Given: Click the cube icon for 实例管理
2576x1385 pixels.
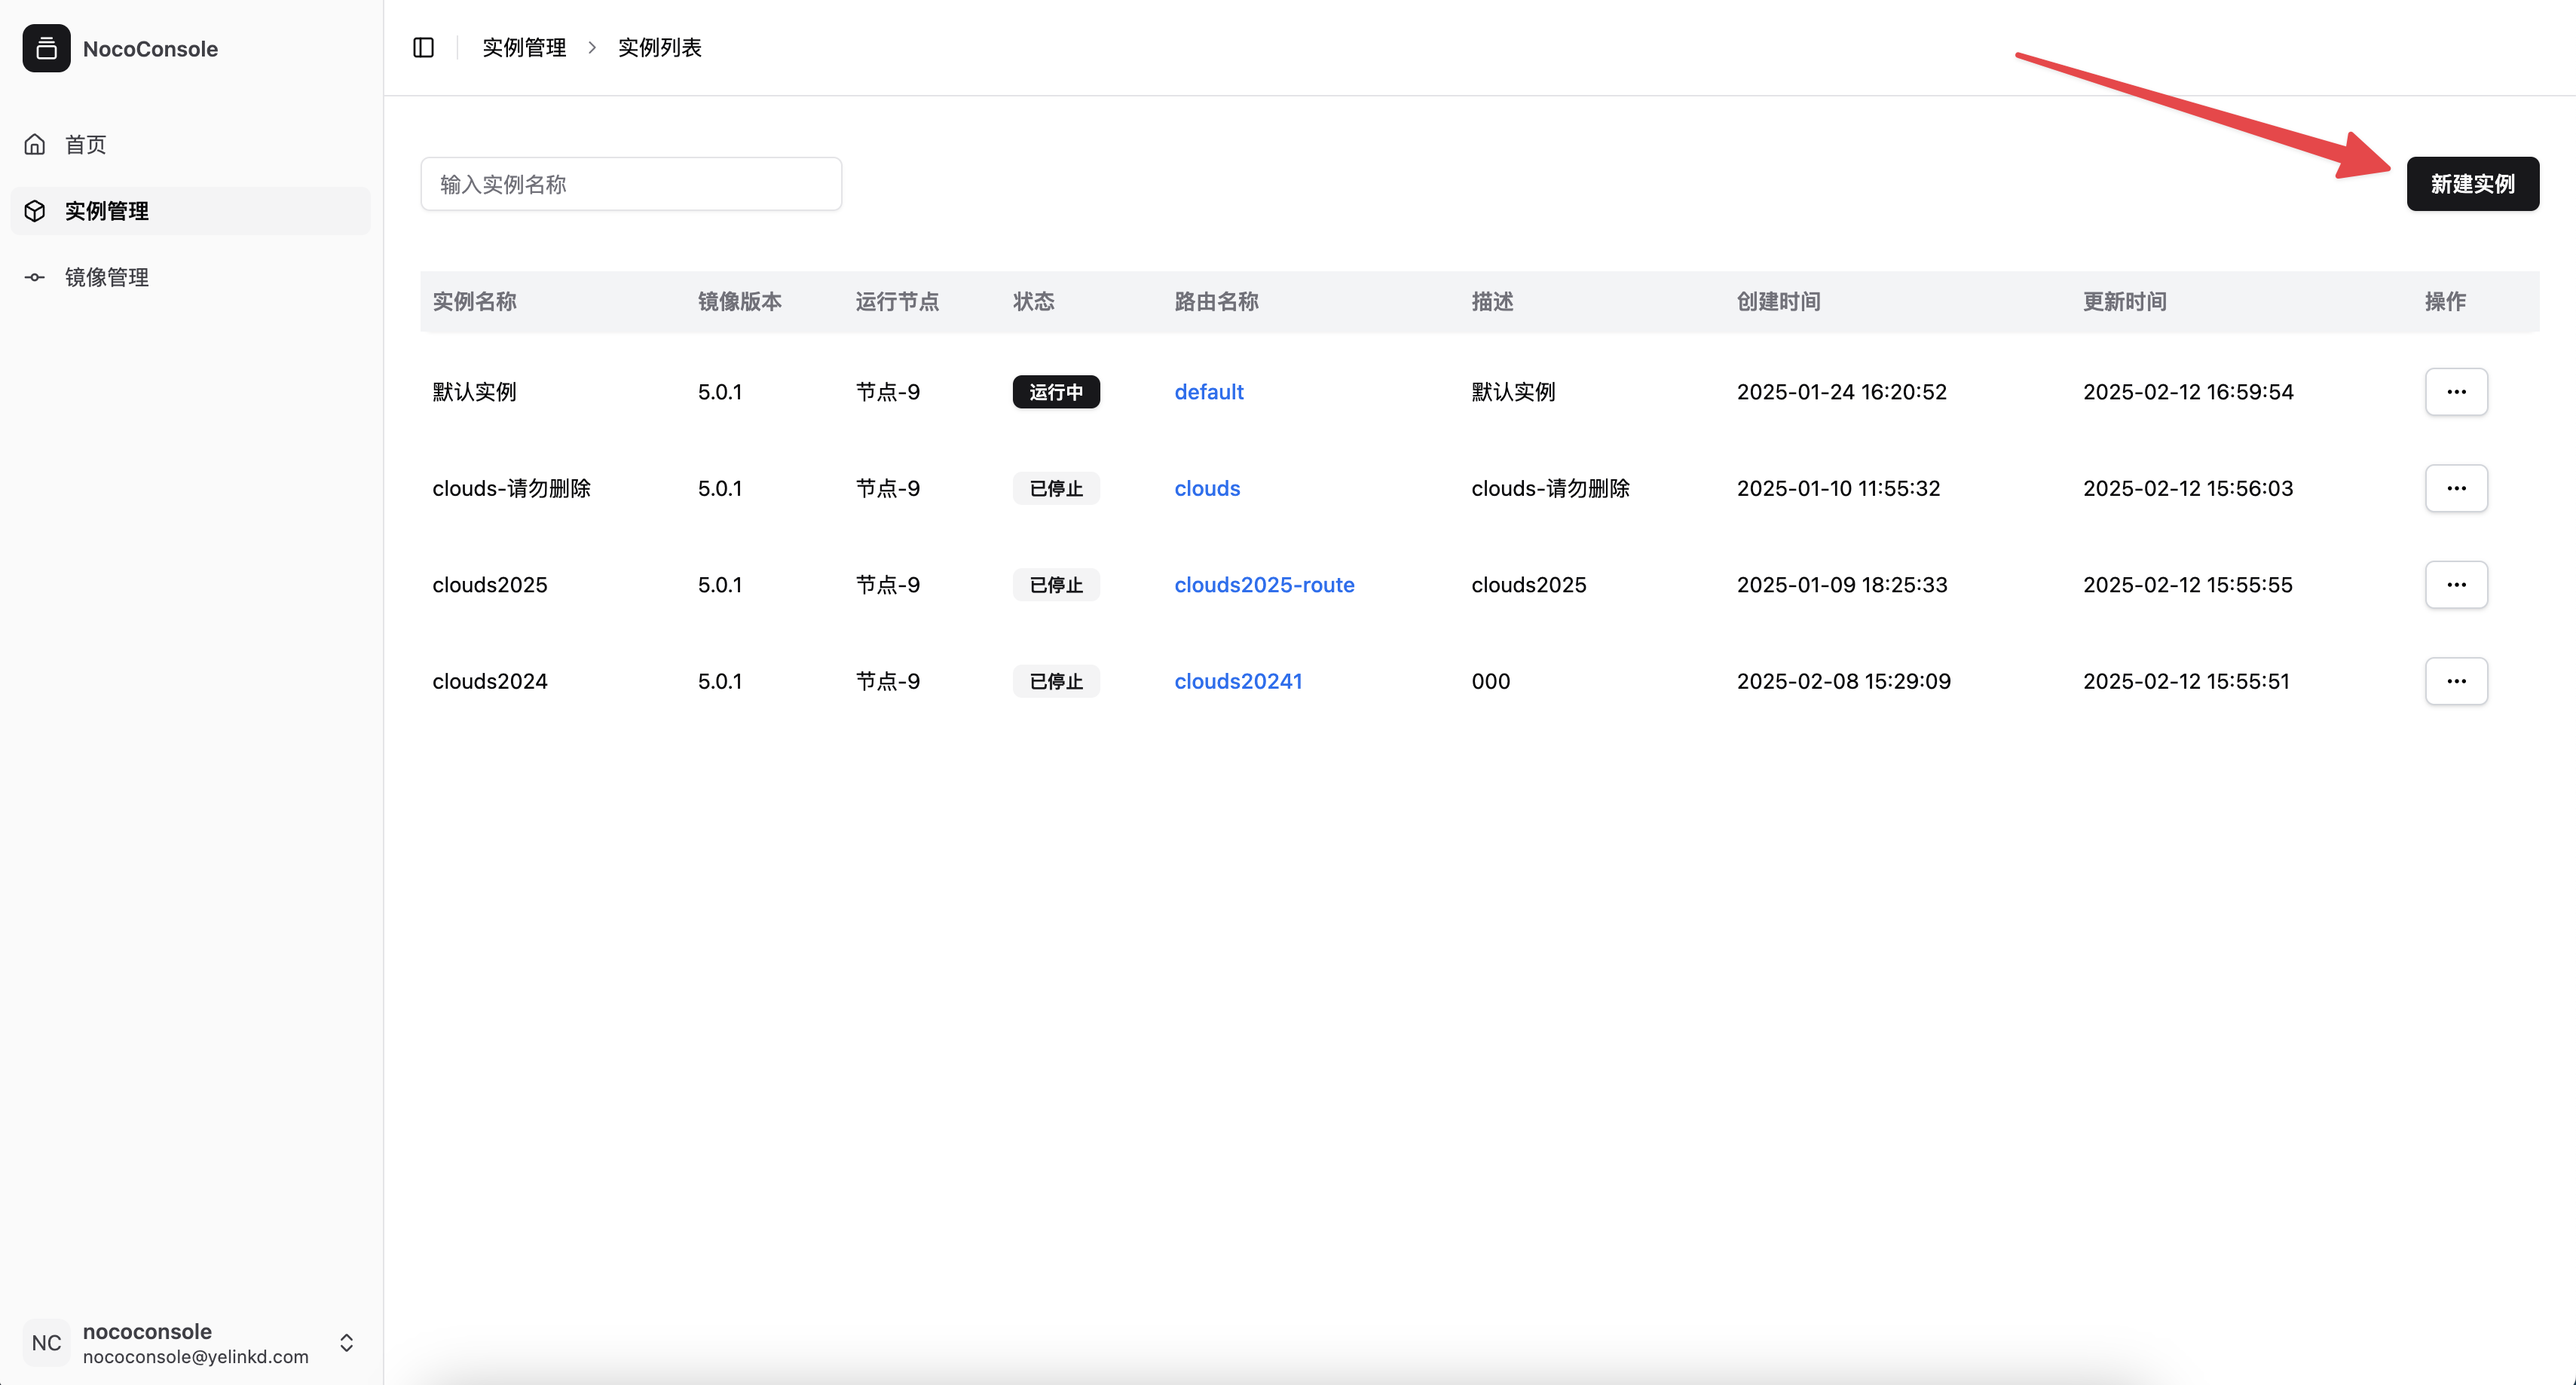Looking at the screenshot, I should 35,211.
